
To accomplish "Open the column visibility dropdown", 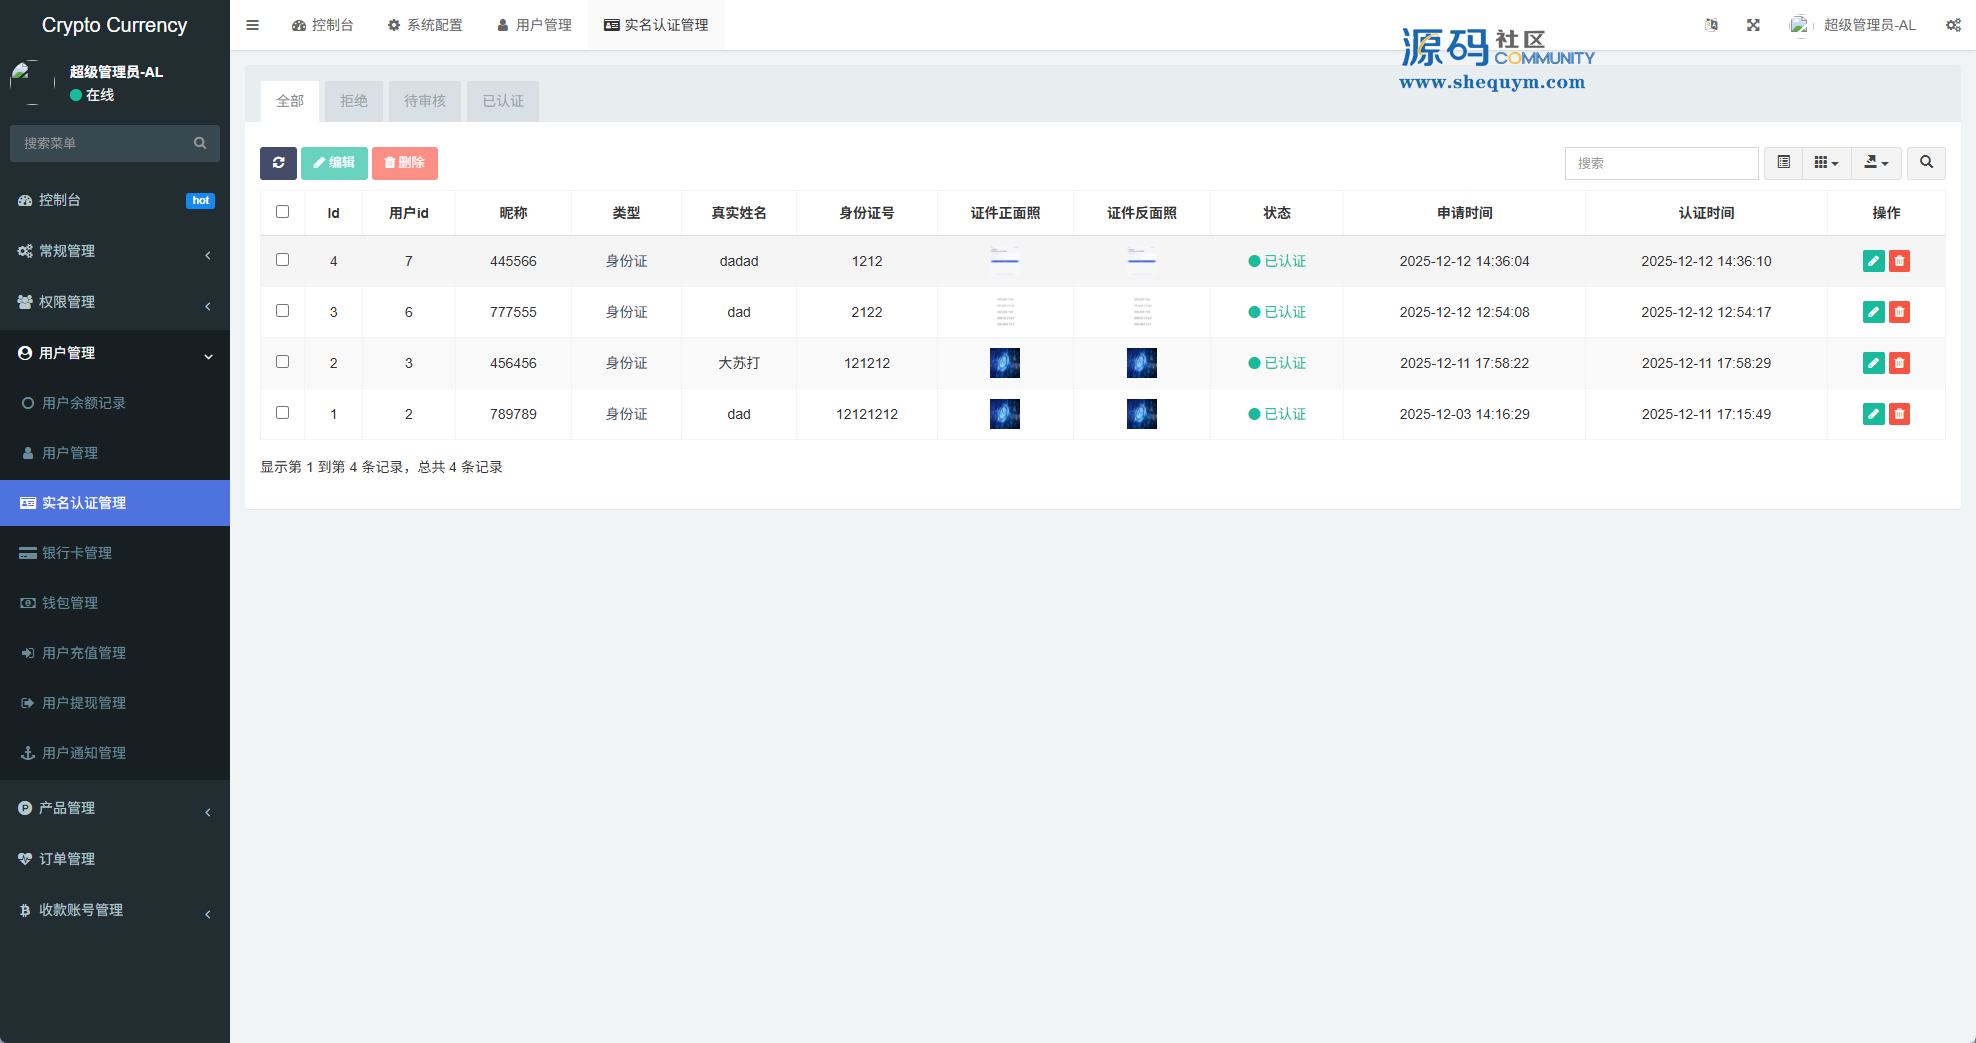I will pos(1826,163).
